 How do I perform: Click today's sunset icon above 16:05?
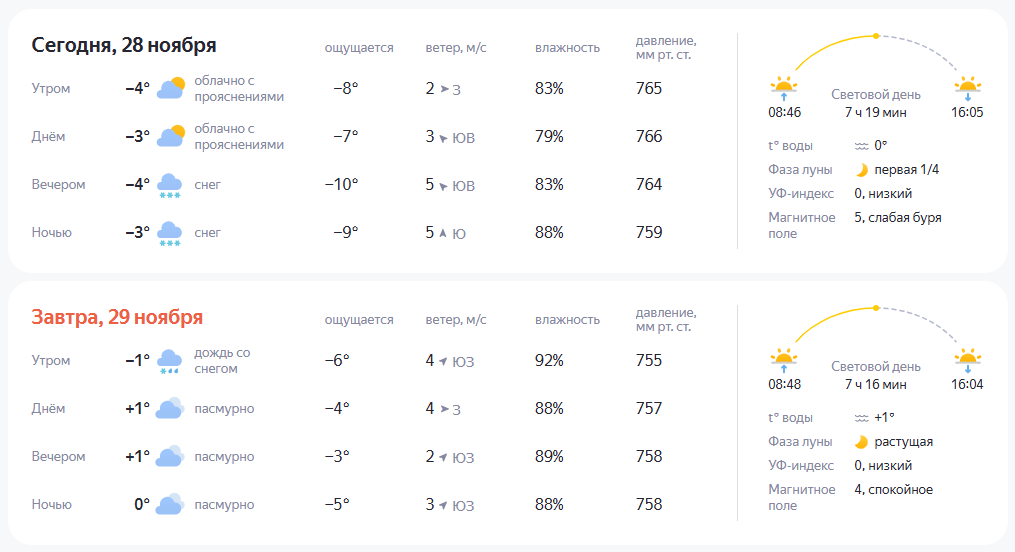pos(967,88)
